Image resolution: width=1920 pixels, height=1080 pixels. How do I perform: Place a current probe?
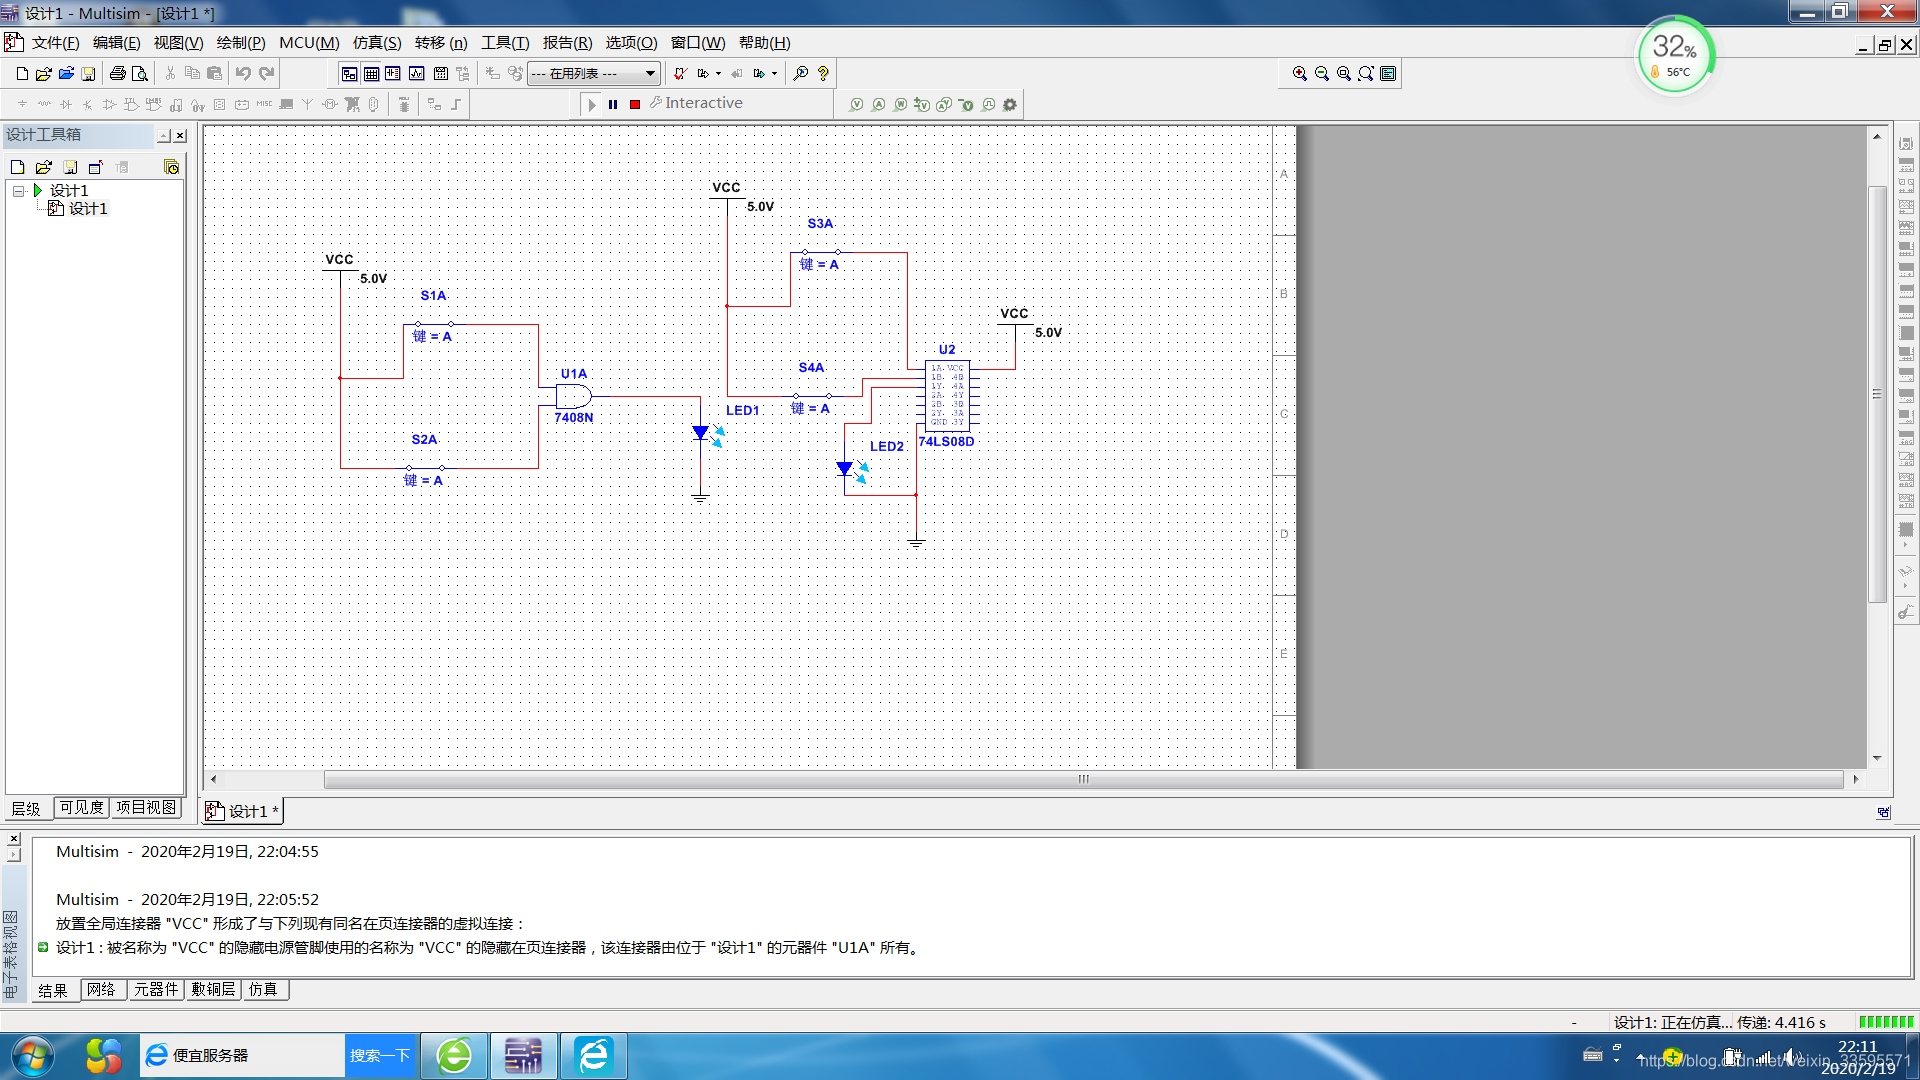[x=878, y=105]
